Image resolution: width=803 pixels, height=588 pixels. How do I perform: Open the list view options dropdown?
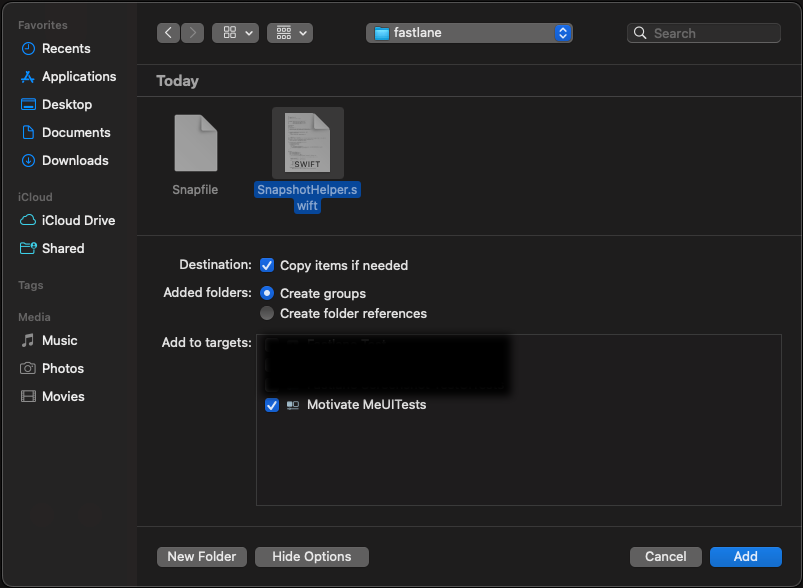click(x=289, y=32)
